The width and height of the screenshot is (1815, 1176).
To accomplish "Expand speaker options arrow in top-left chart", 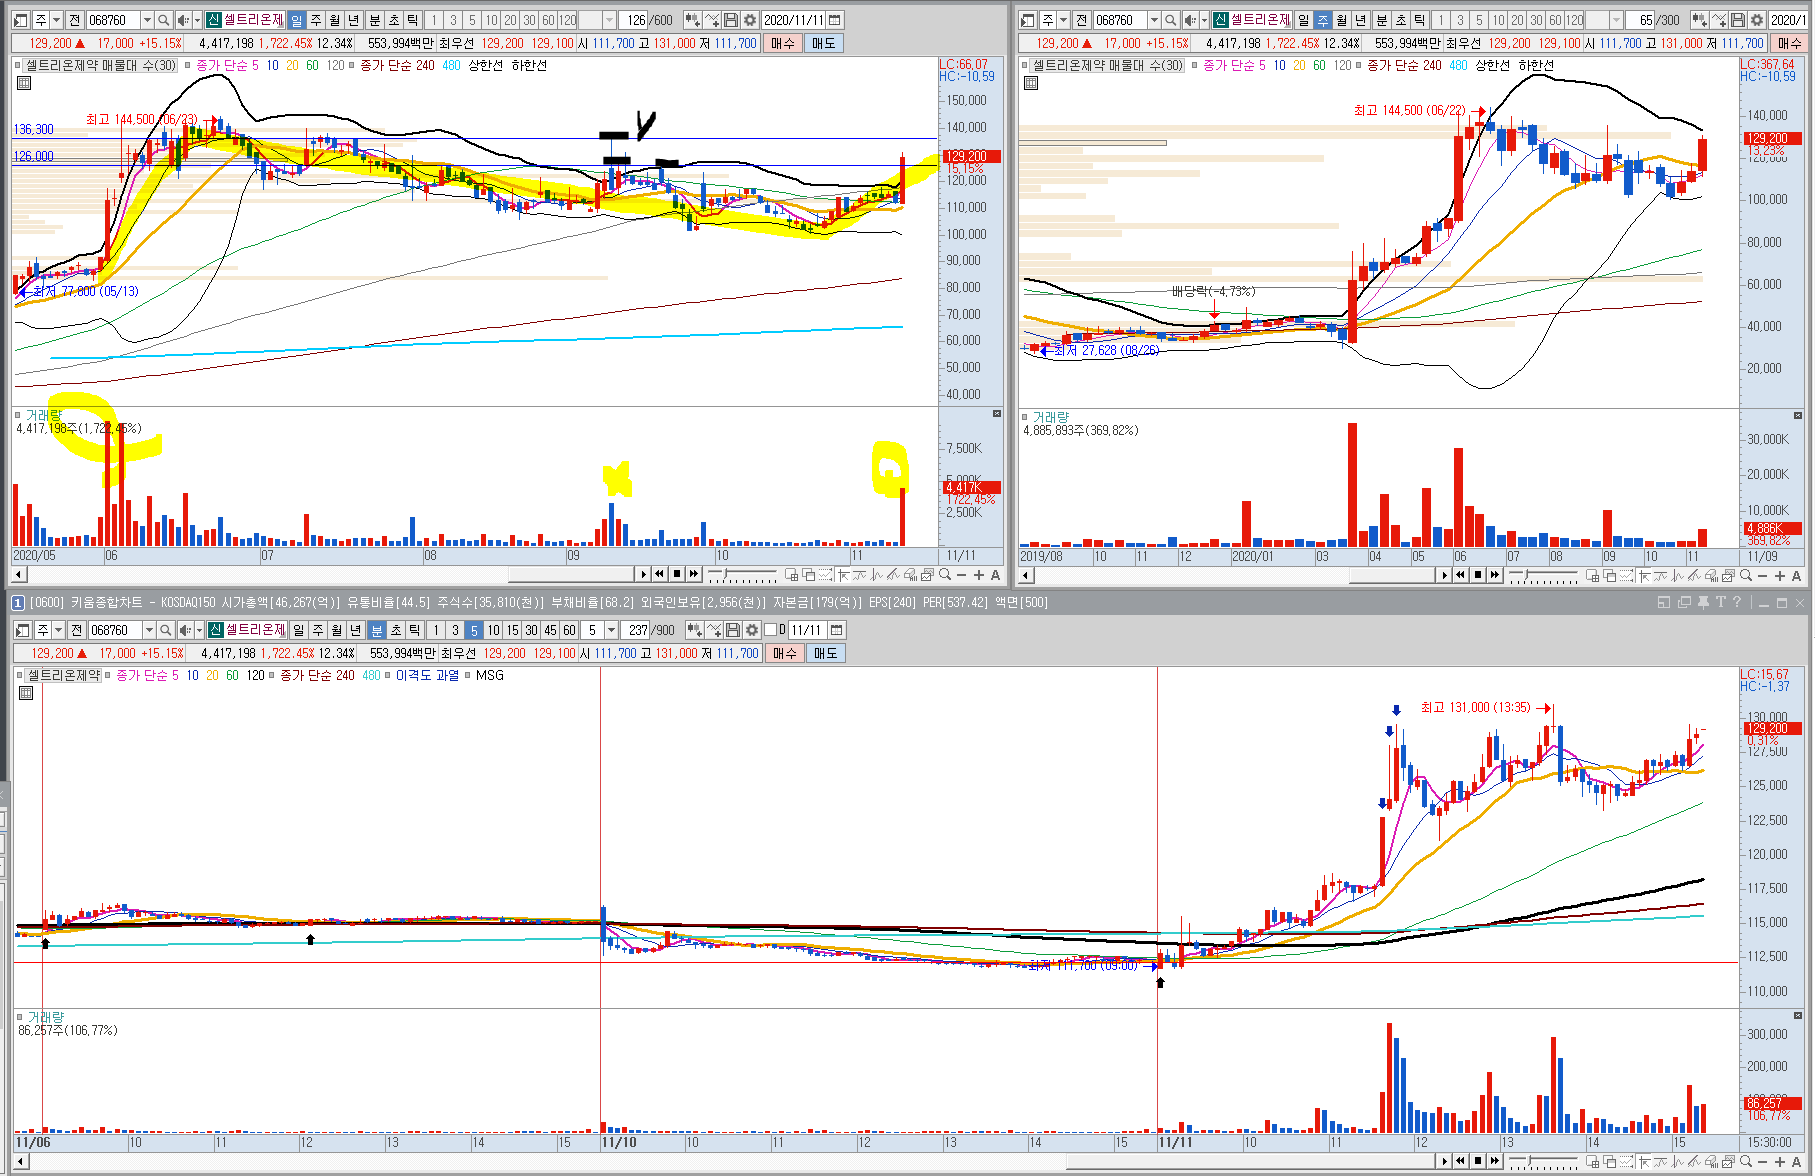I will (197, 20).
